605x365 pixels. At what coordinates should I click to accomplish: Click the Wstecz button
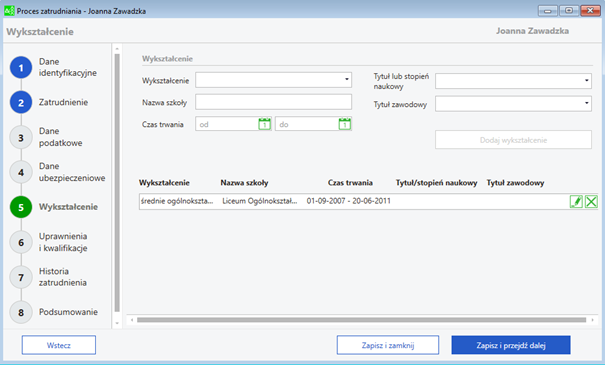pyautogui.click(x=59, y=345)
